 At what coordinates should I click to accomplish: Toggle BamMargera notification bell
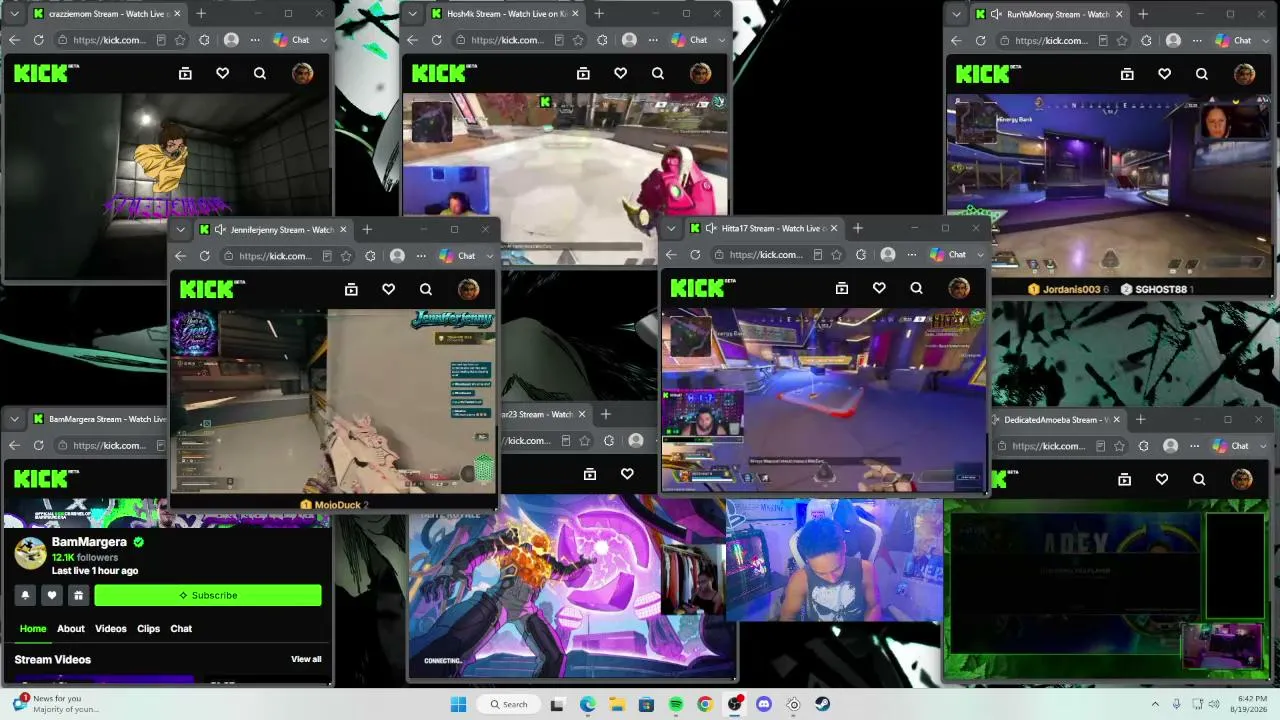(x=26, y=595)
